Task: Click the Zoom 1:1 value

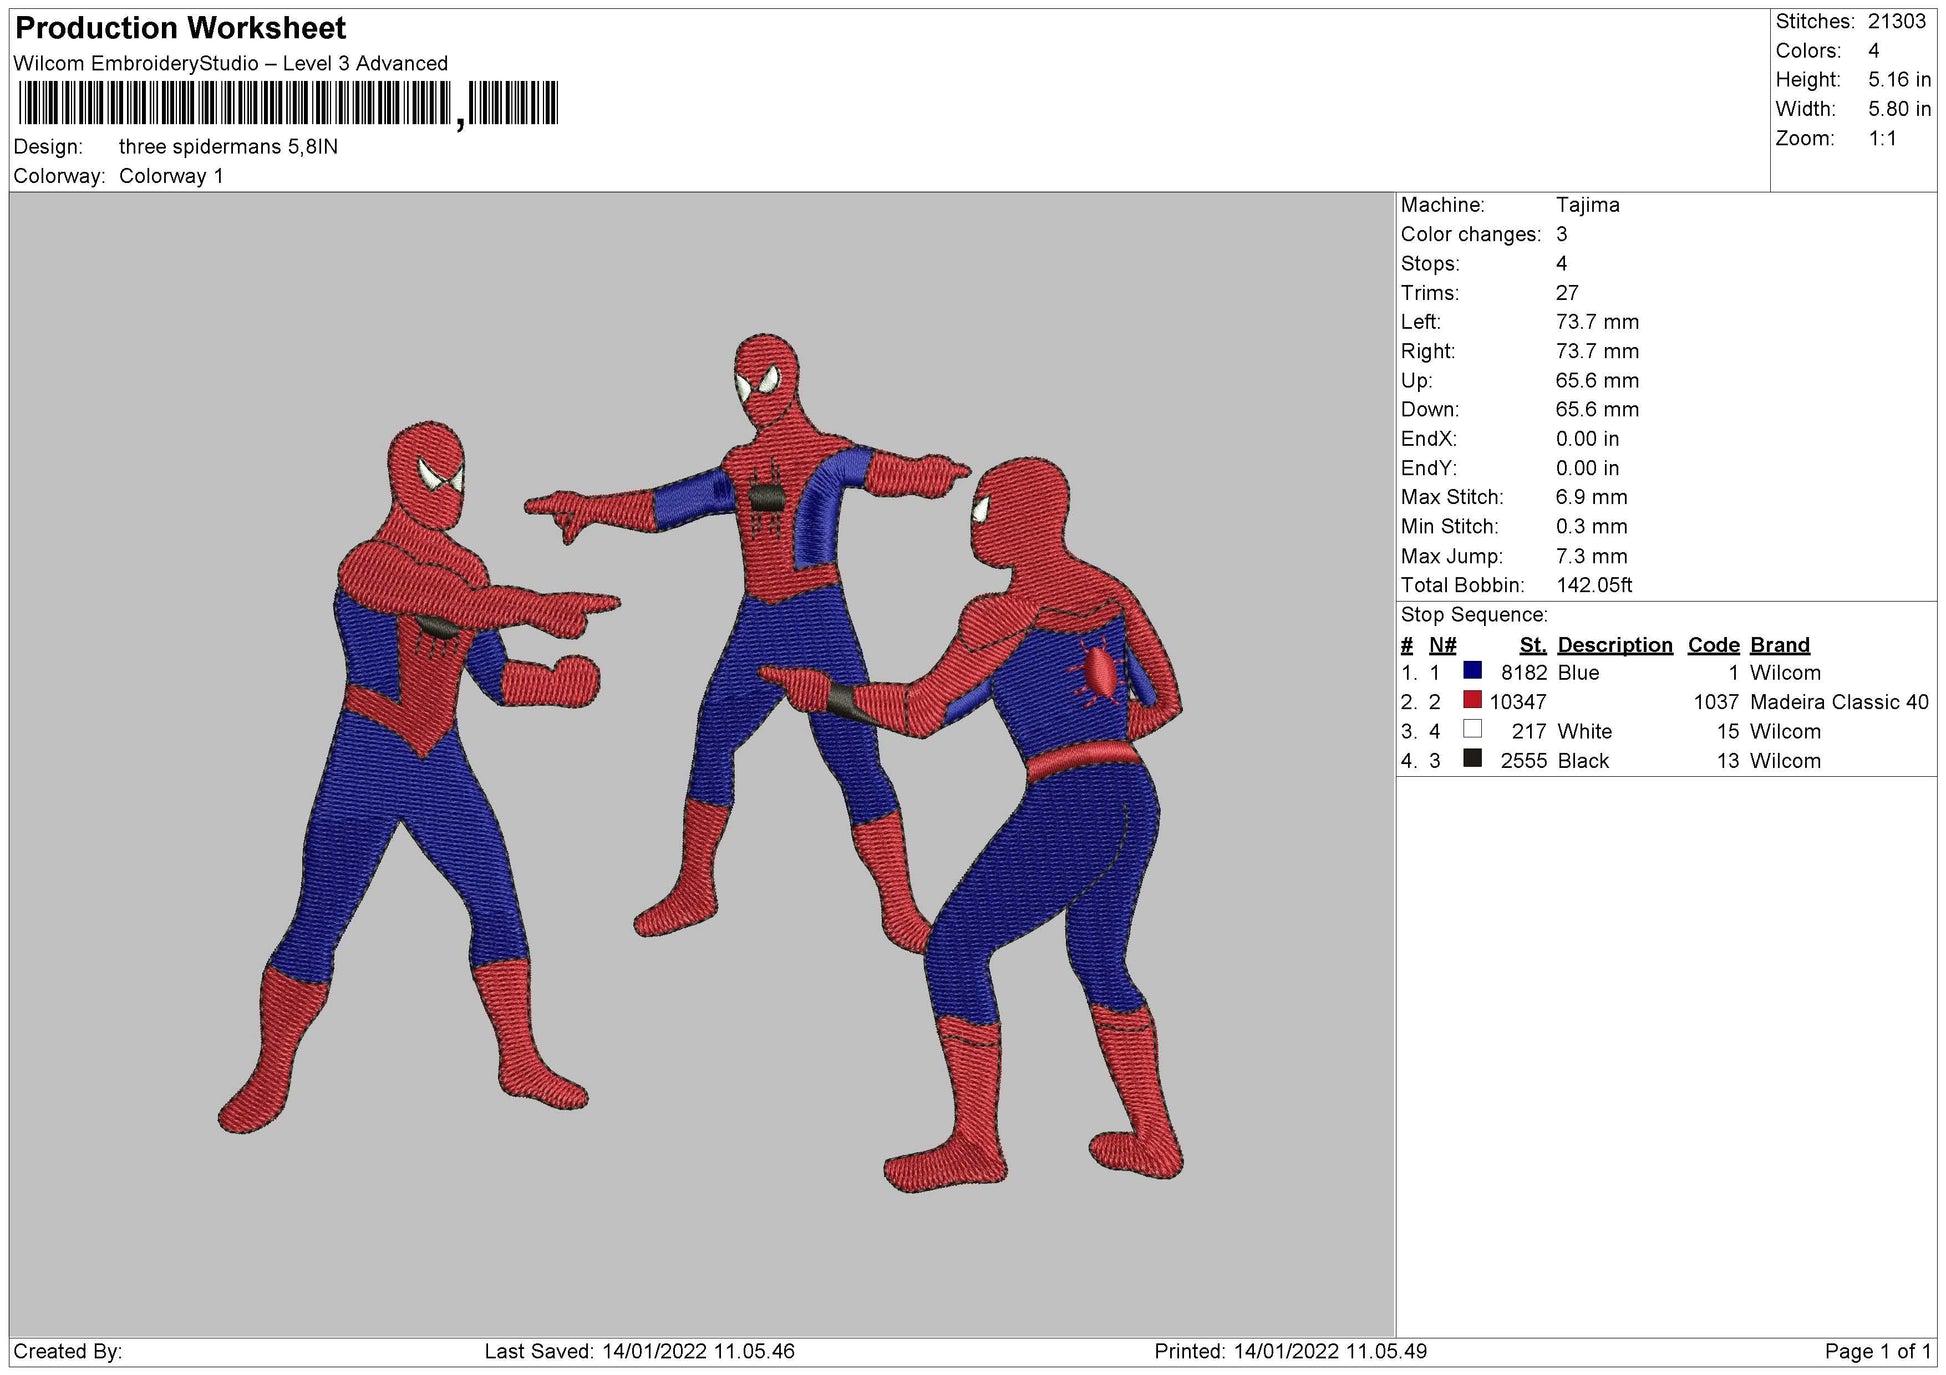Action: click(x=1887, y=137)
